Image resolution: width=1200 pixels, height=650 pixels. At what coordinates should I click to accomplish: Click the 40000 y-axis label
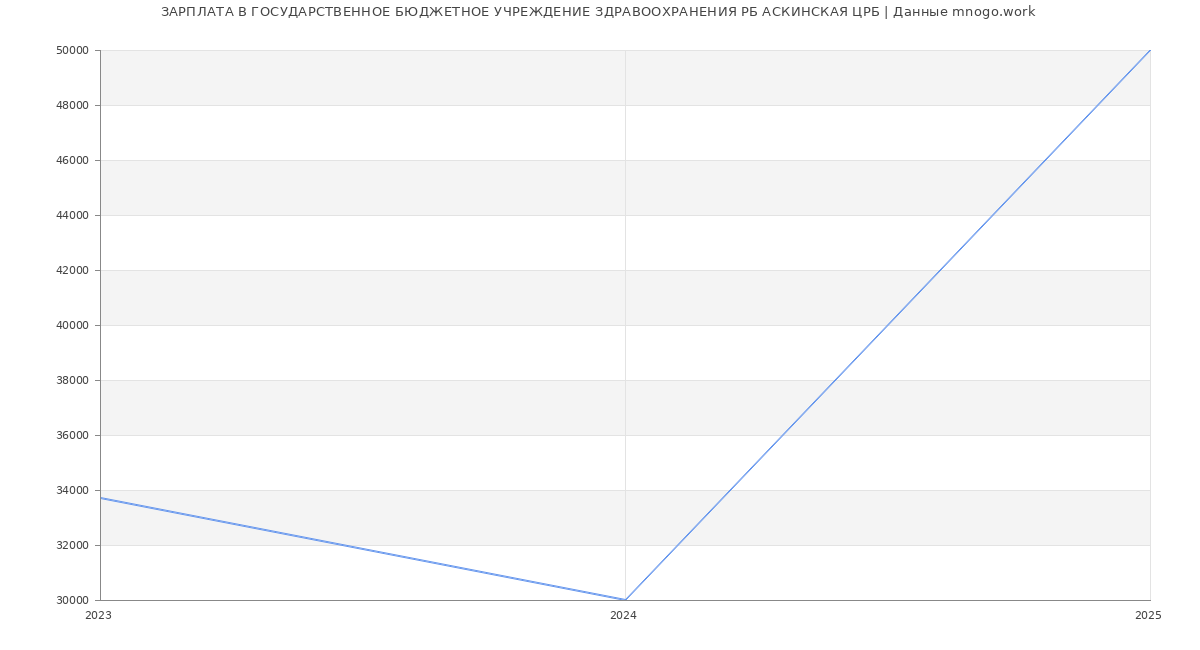click(x=73, y=325)
